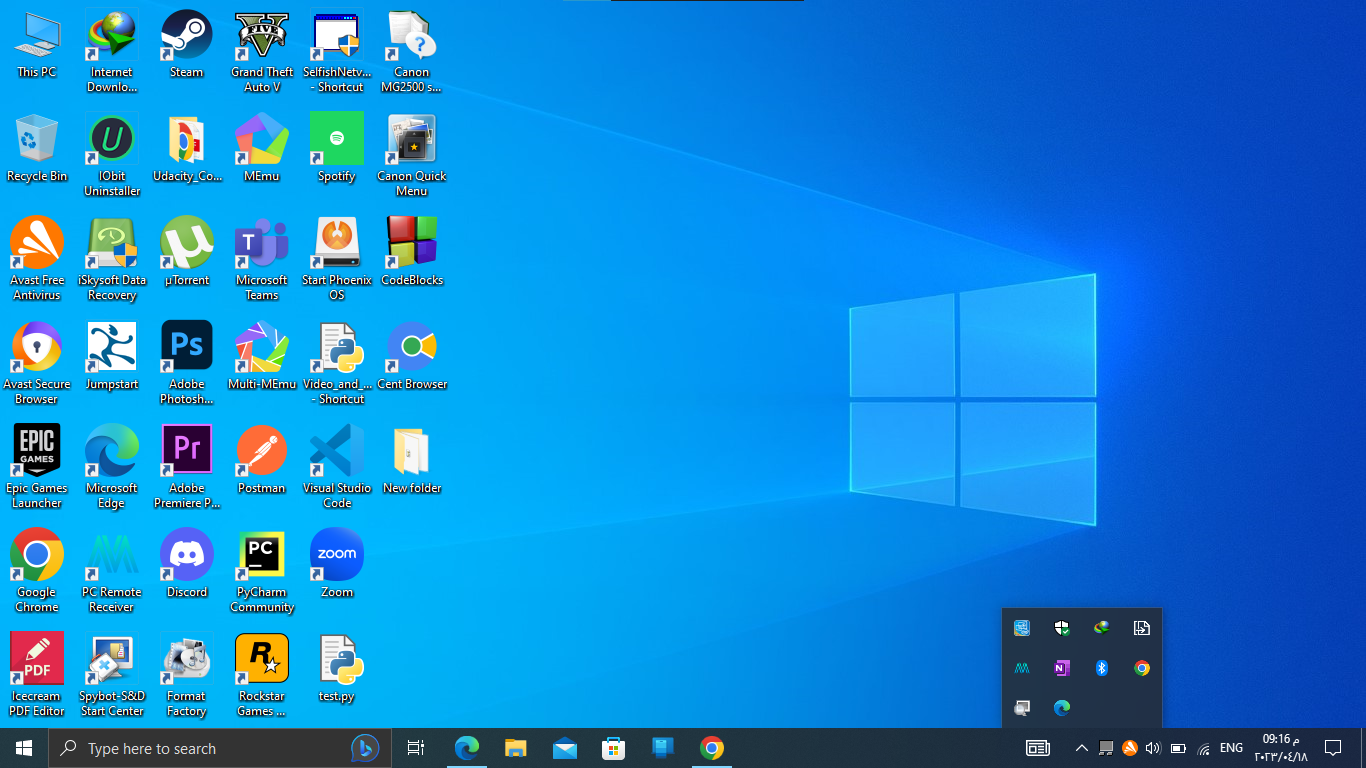Select Google Chrome desktop shortcut

point(37,572)
